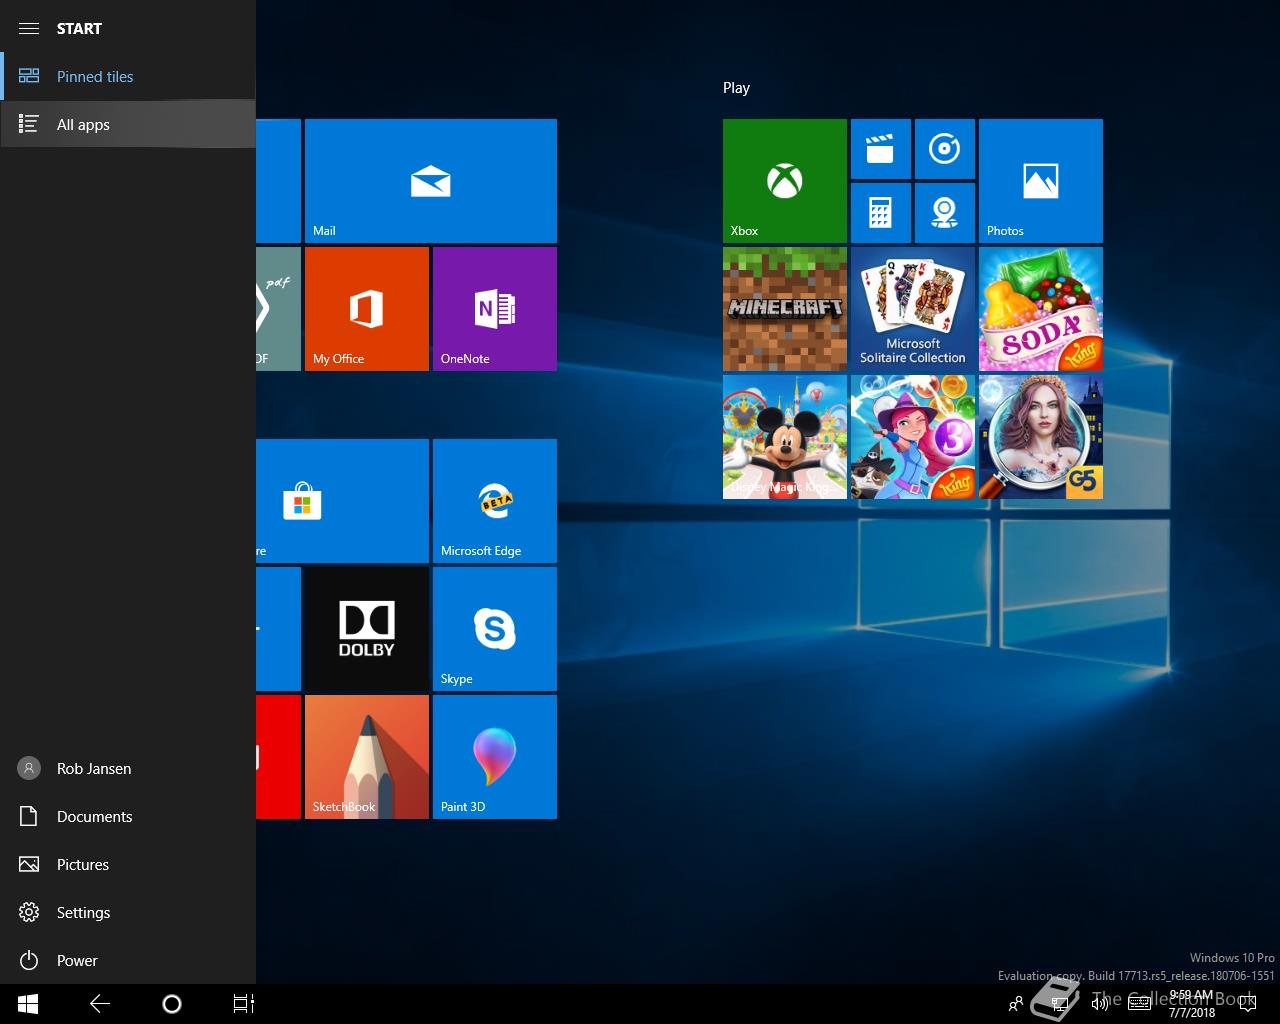Click the Windows Start button
Image resolution: width=1280 pixels, height=1024 pixels.
pos(28,1004)
